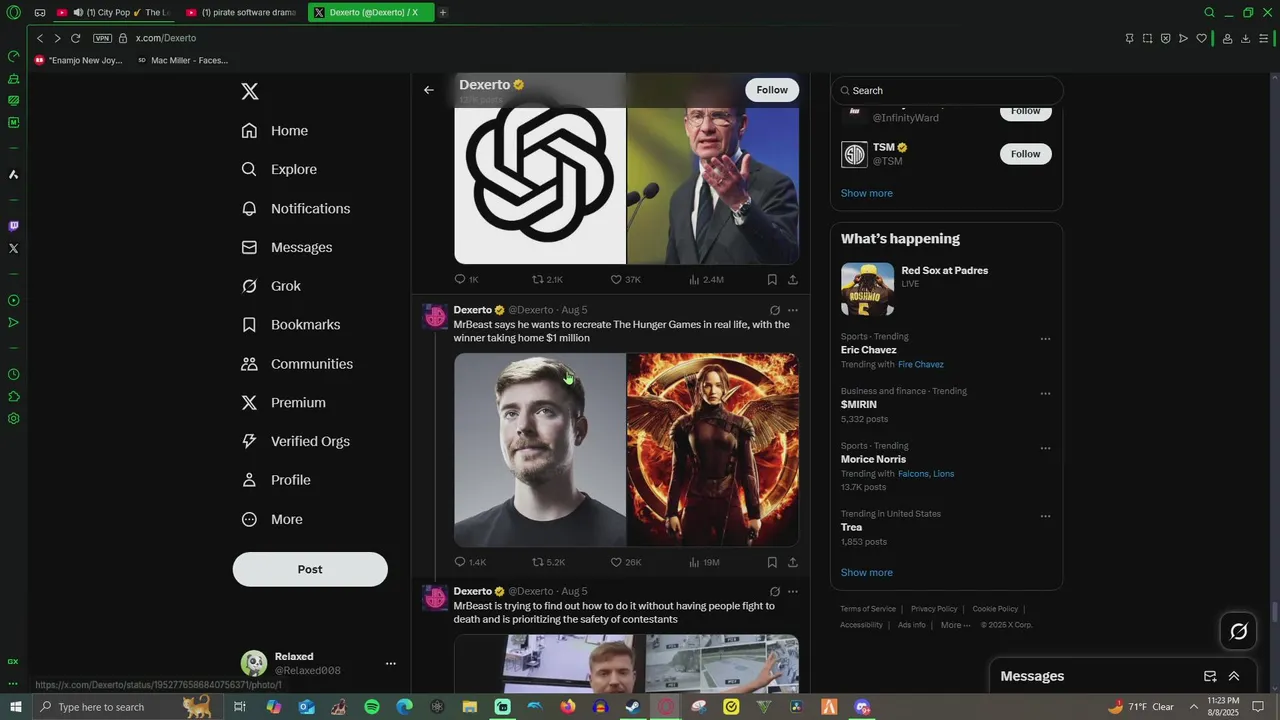Screen dimensions: 1280x720
Task: Open the floating Grok button
Action: pyautogui.click(x=1238, y=631)
